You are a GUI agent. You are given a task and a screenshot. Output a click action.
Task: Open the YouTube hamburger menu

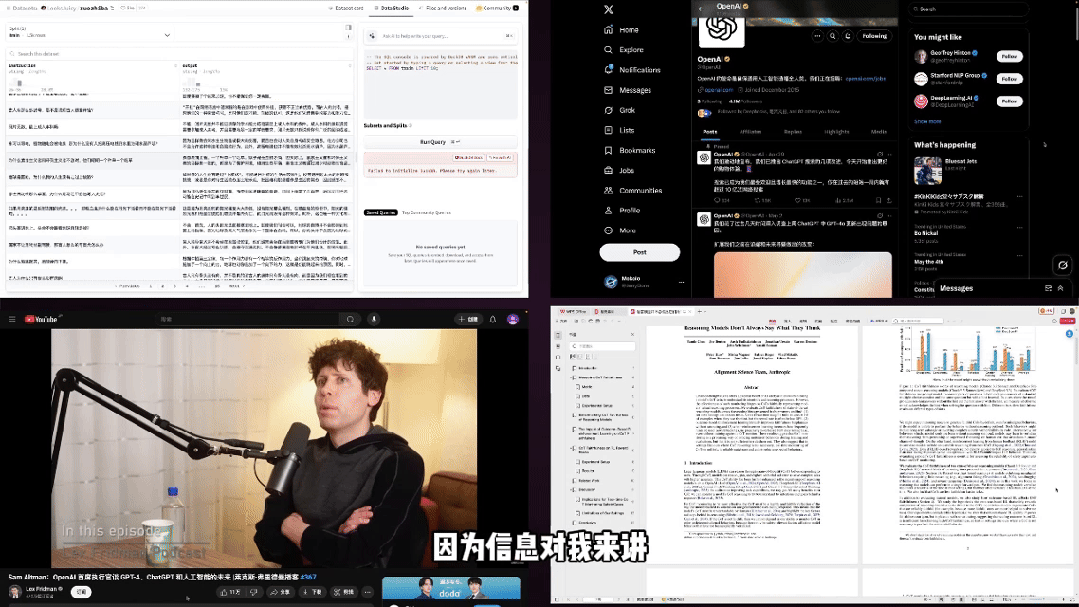(12, 319)
